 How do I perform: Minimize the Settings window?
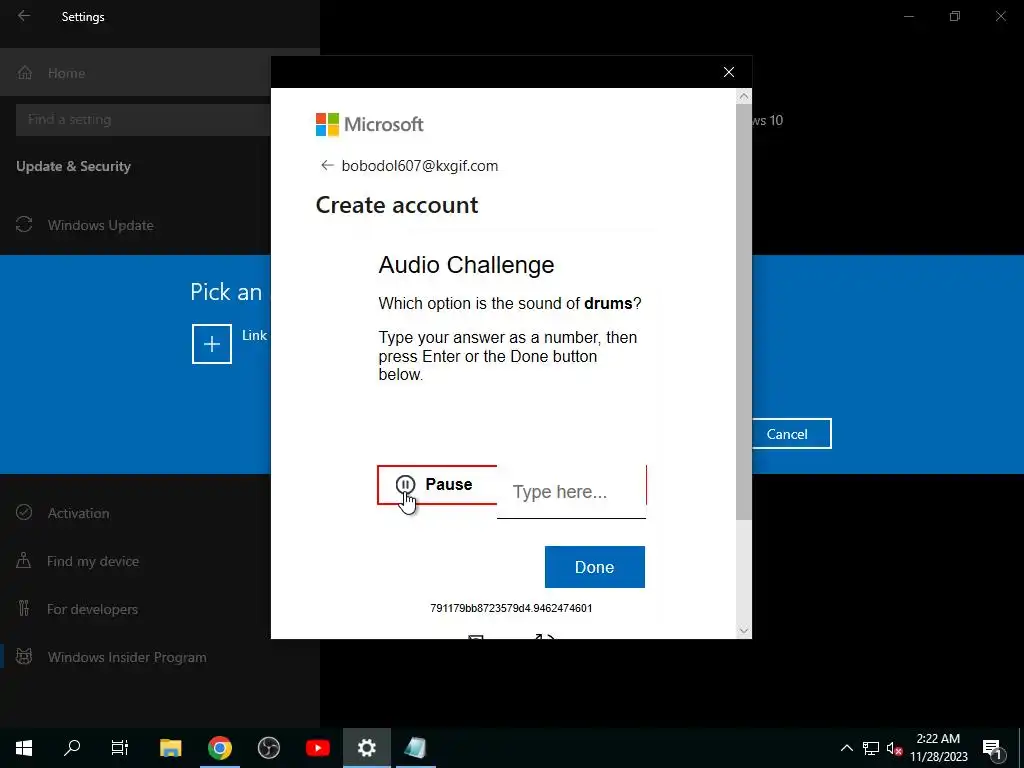pyautogui.click(x=909, y=16)
